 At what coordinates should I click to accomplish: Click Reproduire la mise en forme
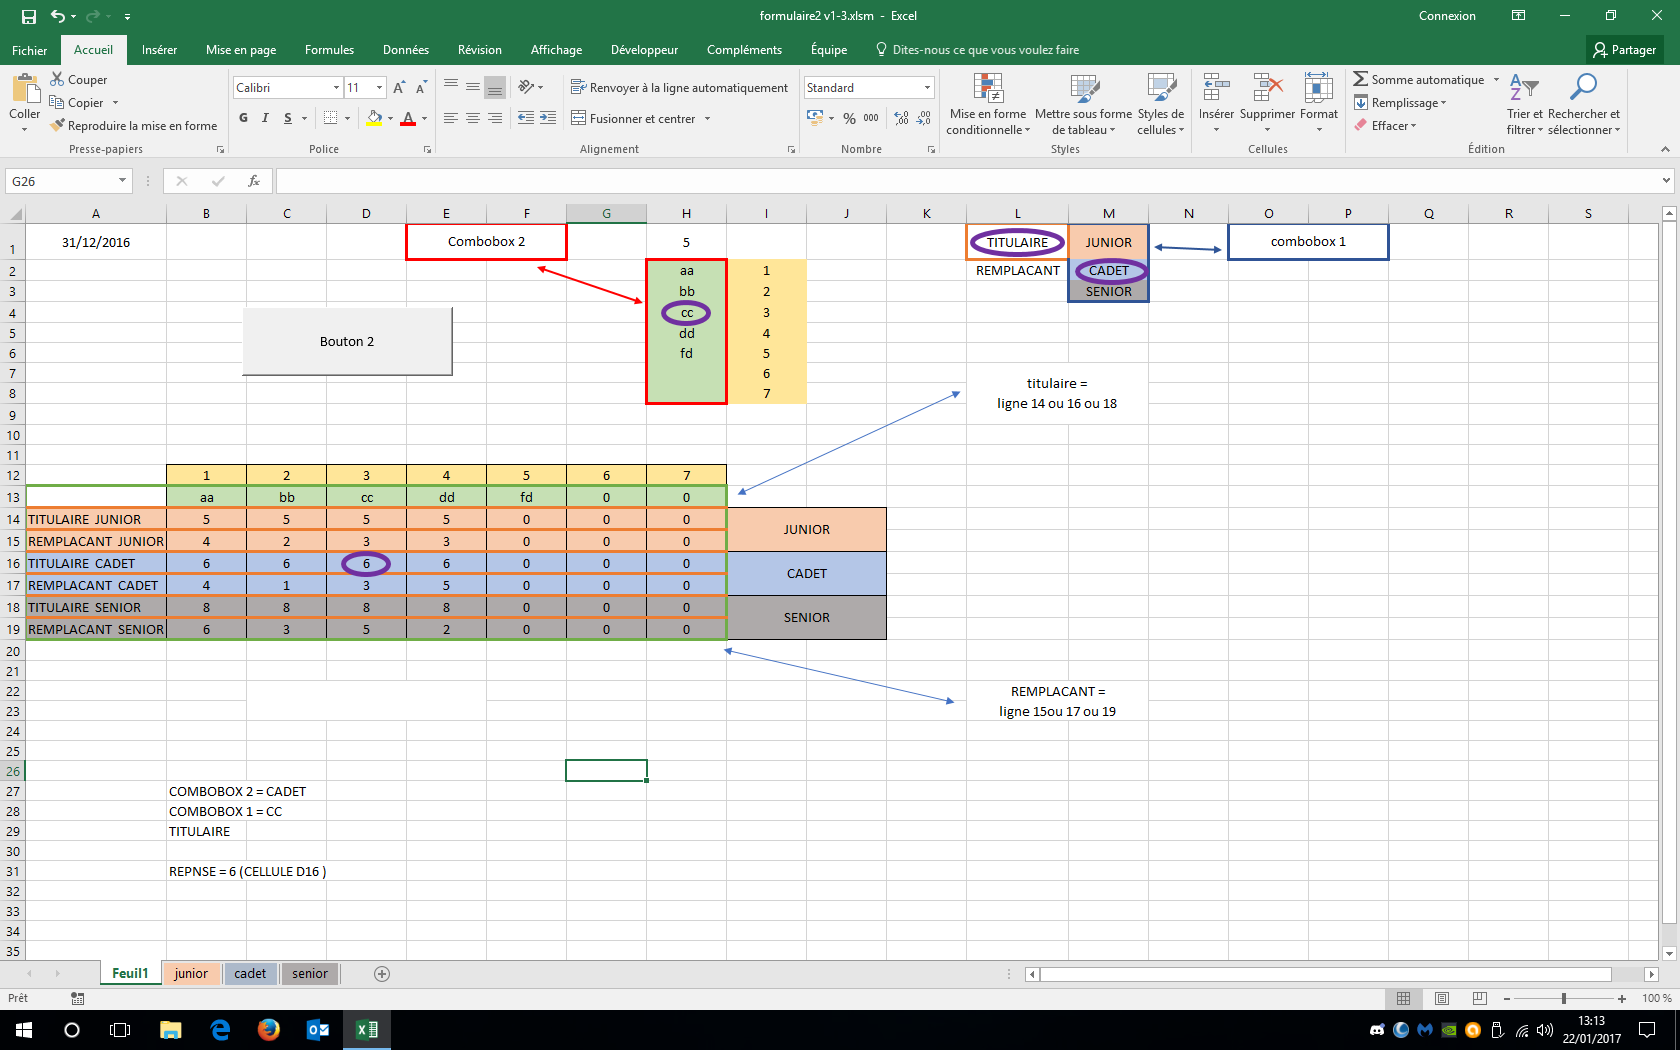[x=134, y=126]
